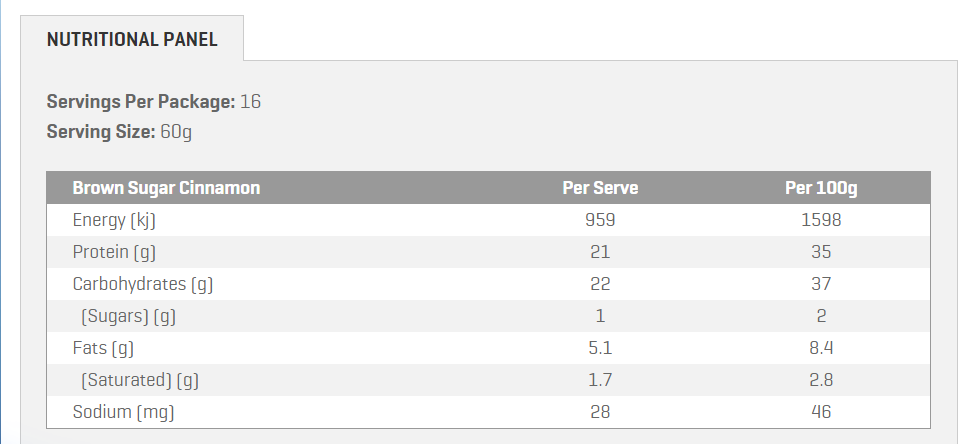977x444 pixels.
Task: Click the fats per serve value 5.1
Action: [600, 348]
